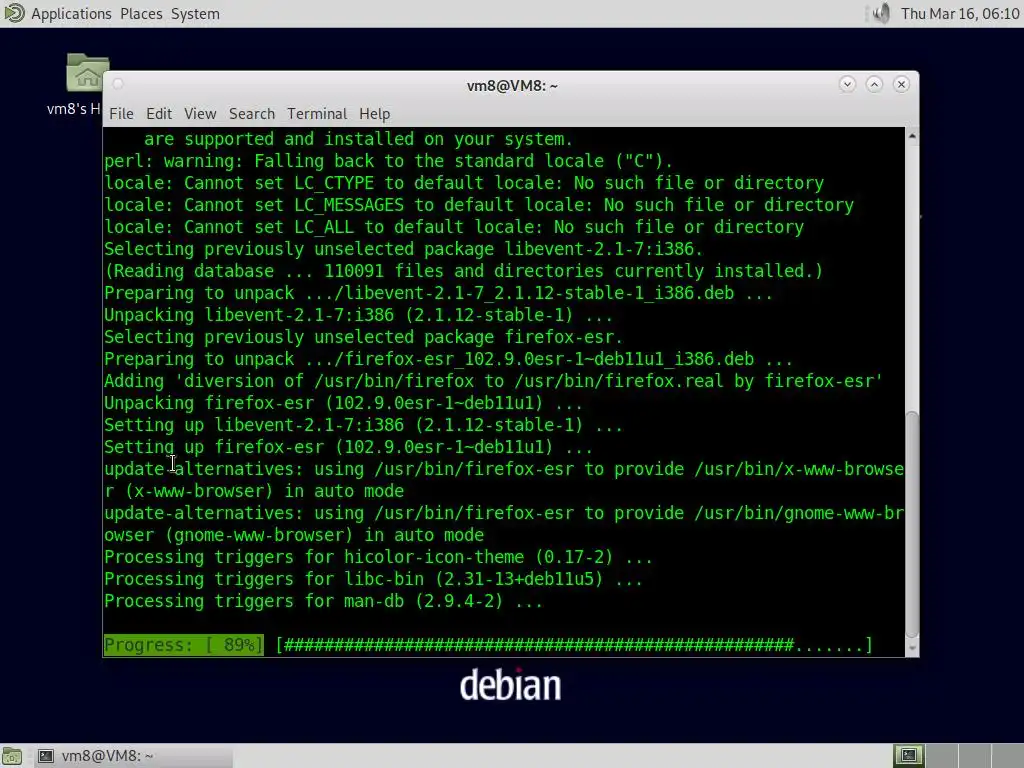Click the terminal title text vm8@VM8: ~
Screen dimensions: 1024x768
(x=512, y=86)
